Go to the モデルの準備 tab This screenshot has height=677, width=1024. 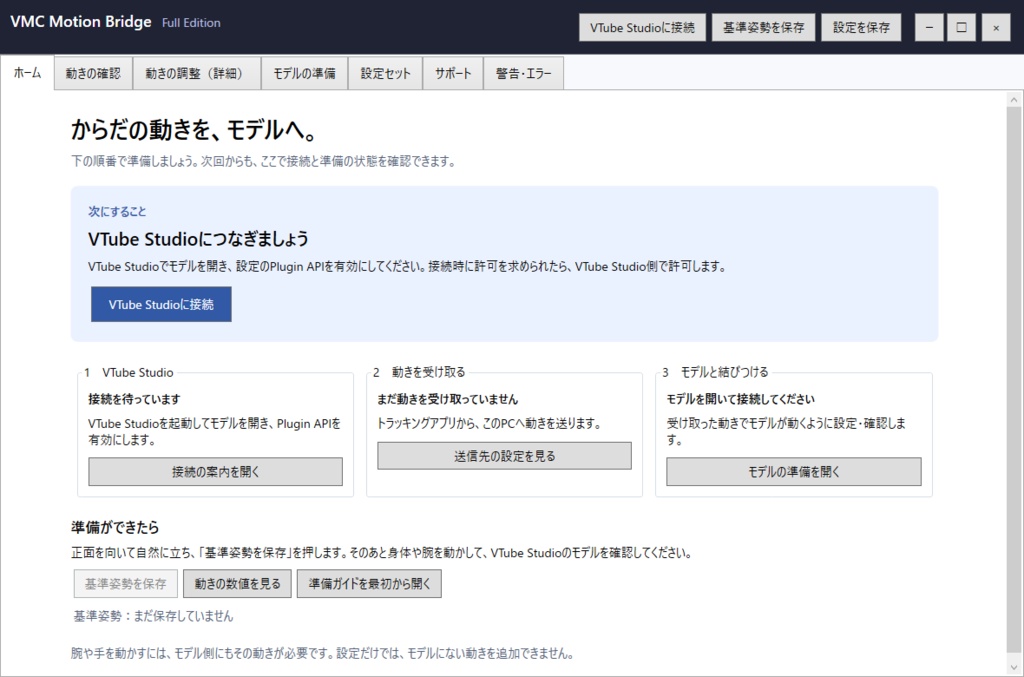[x=304, y=73]
